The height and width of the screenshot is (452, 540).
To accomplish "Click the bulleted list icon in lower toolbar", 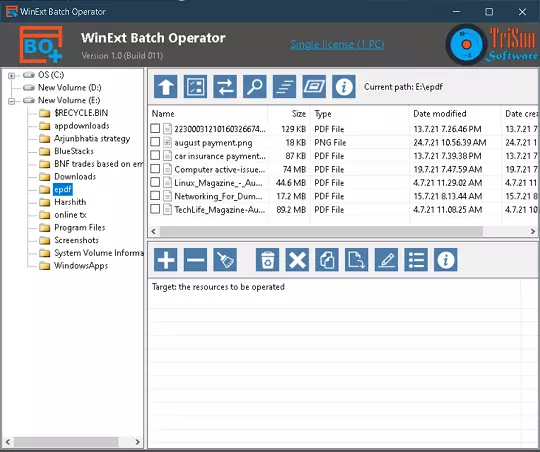I will 416,260.
